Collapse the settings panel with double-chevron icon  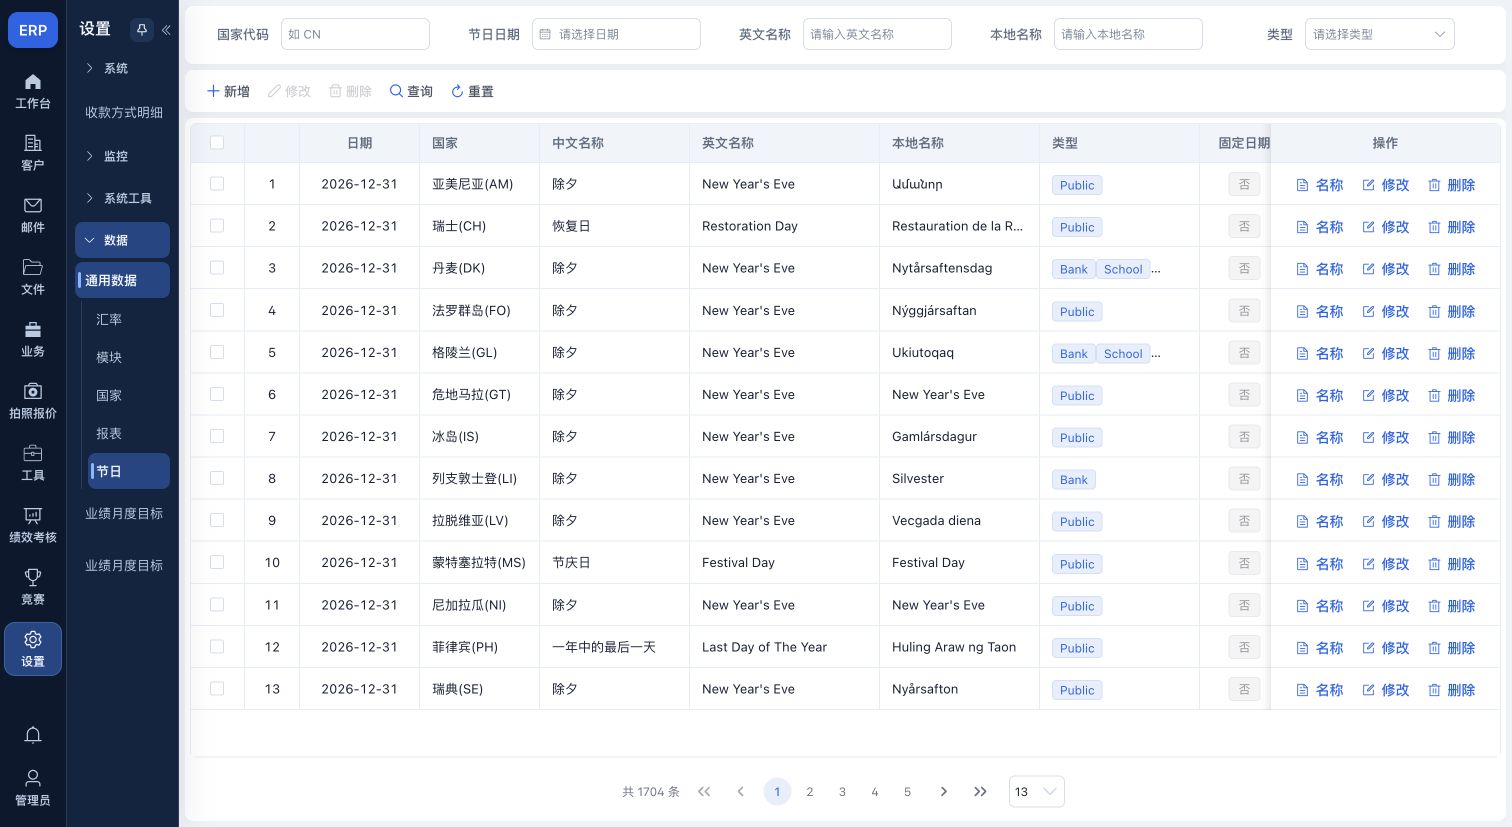(x=166, y=30)
